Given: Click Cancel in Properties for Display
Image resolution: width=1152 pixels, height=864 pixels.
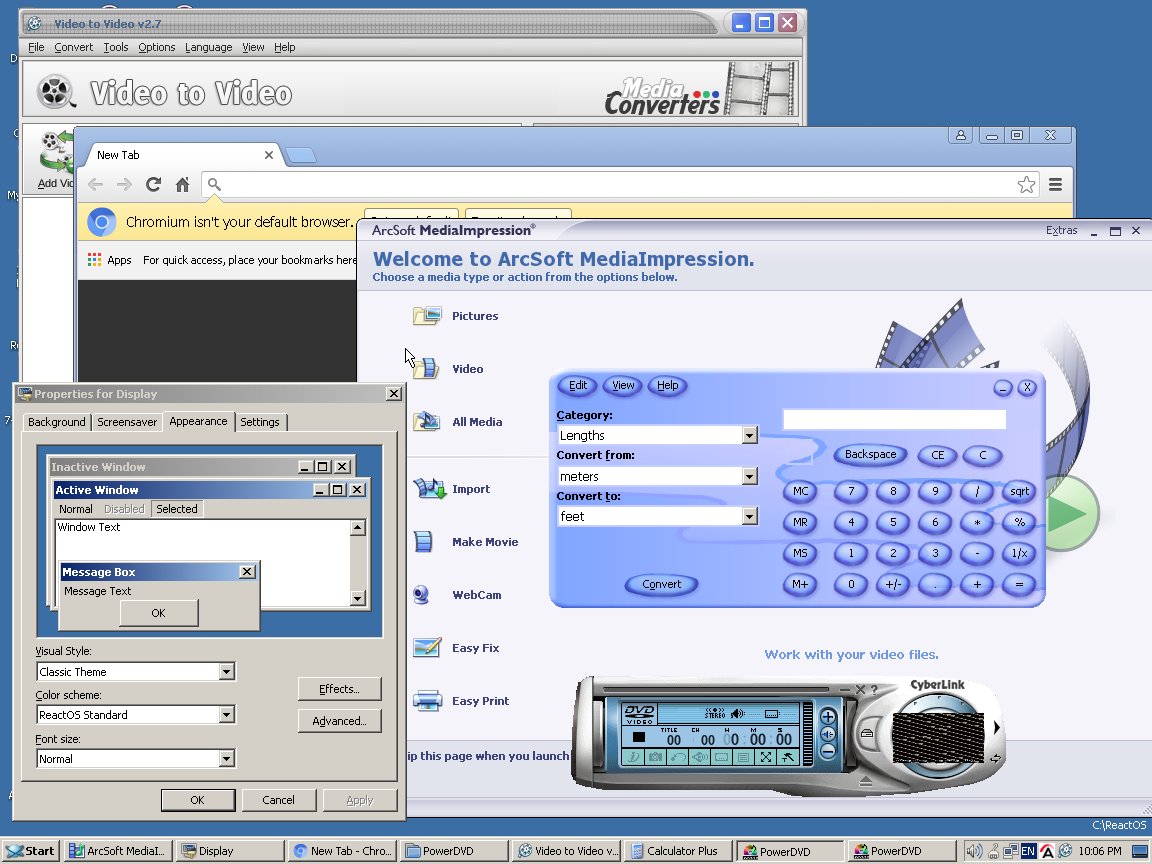Looking at the screenshot, I should click(x=278, y=800).
